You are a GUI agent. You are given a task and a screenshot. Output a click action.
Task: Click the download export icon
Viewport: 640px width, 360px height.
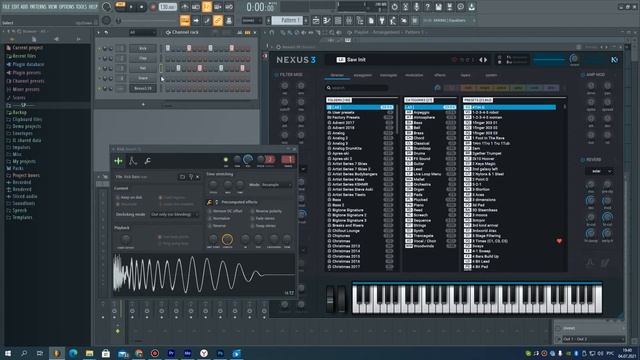click(471, 7)
